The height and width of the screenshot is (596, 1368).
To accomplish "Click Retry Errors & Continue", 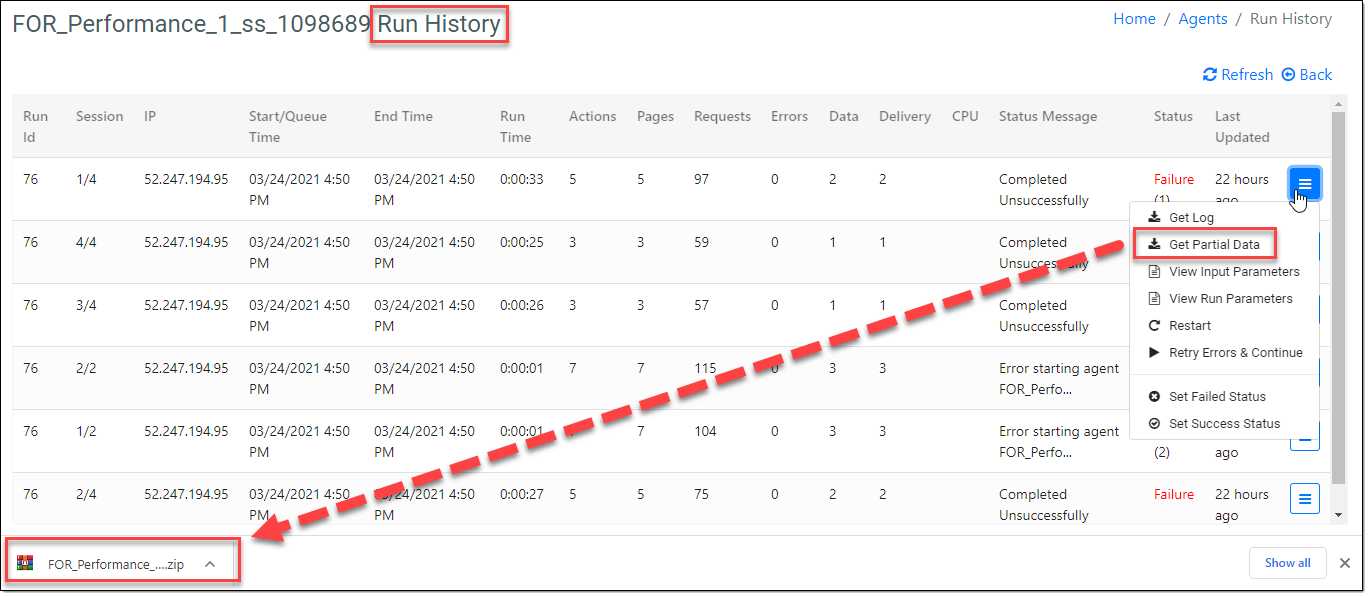I will pos(1235,353).
